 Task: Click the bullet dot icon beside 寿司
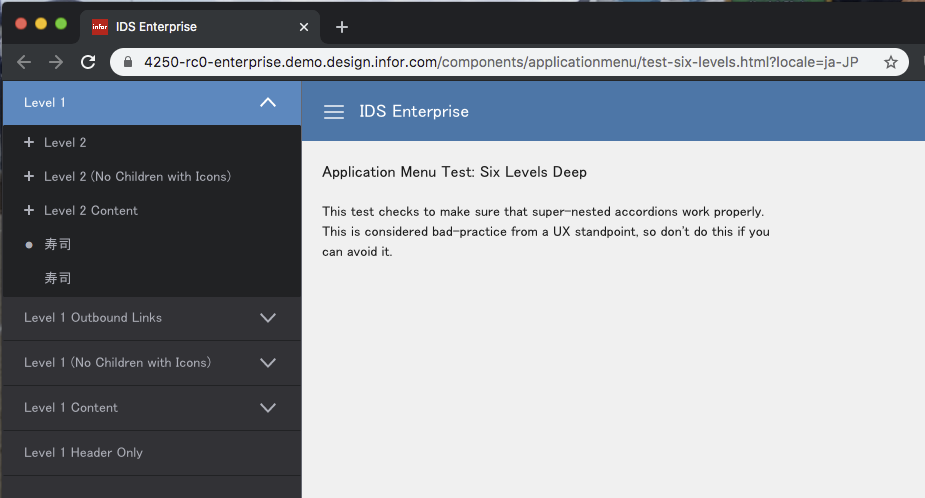[29, 245]
